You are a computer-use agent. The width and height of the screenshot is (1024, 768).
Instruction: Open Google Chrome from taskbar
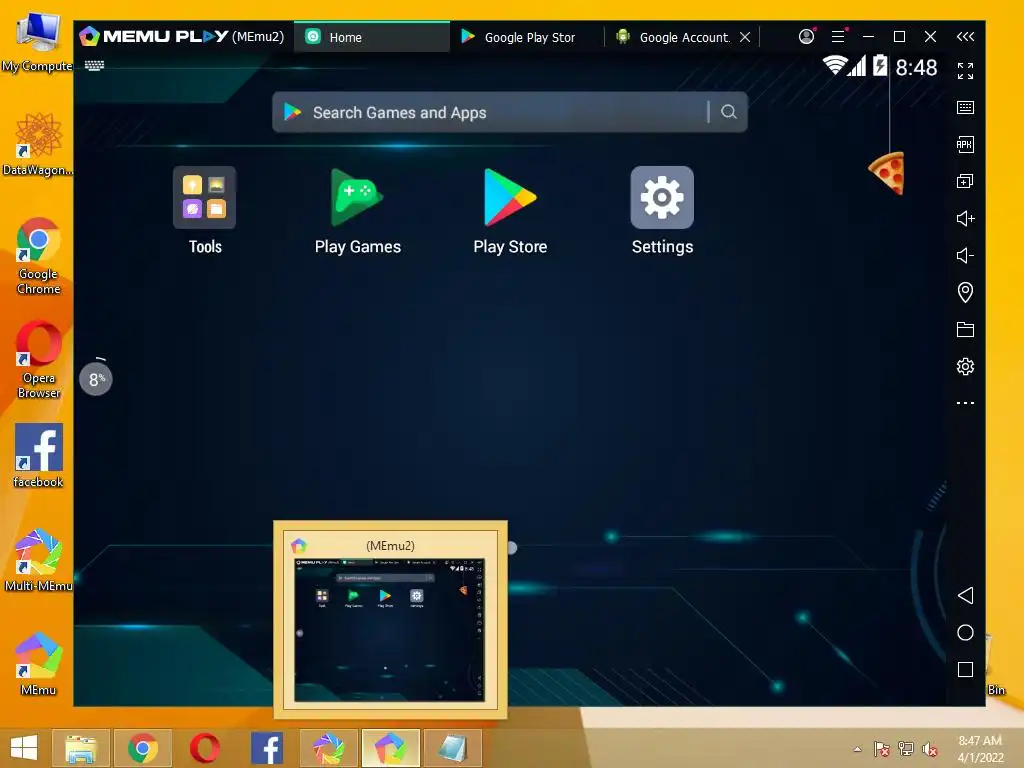click(142, 748)
